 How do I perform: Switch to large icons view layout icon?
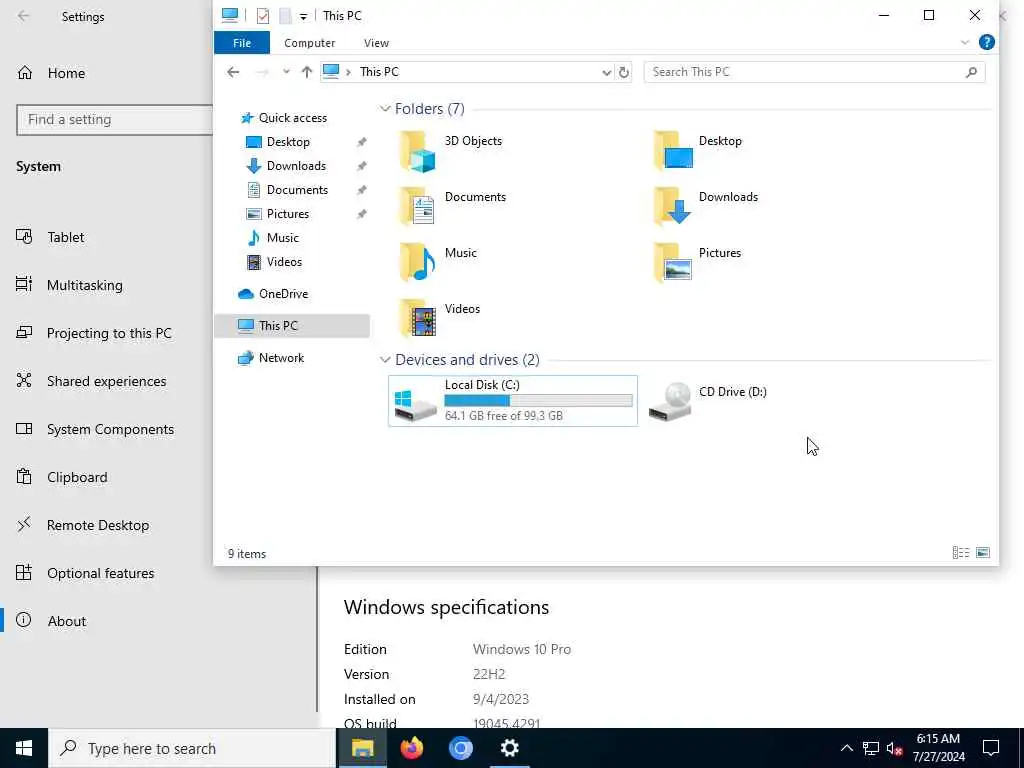click(x=983, y=553)
